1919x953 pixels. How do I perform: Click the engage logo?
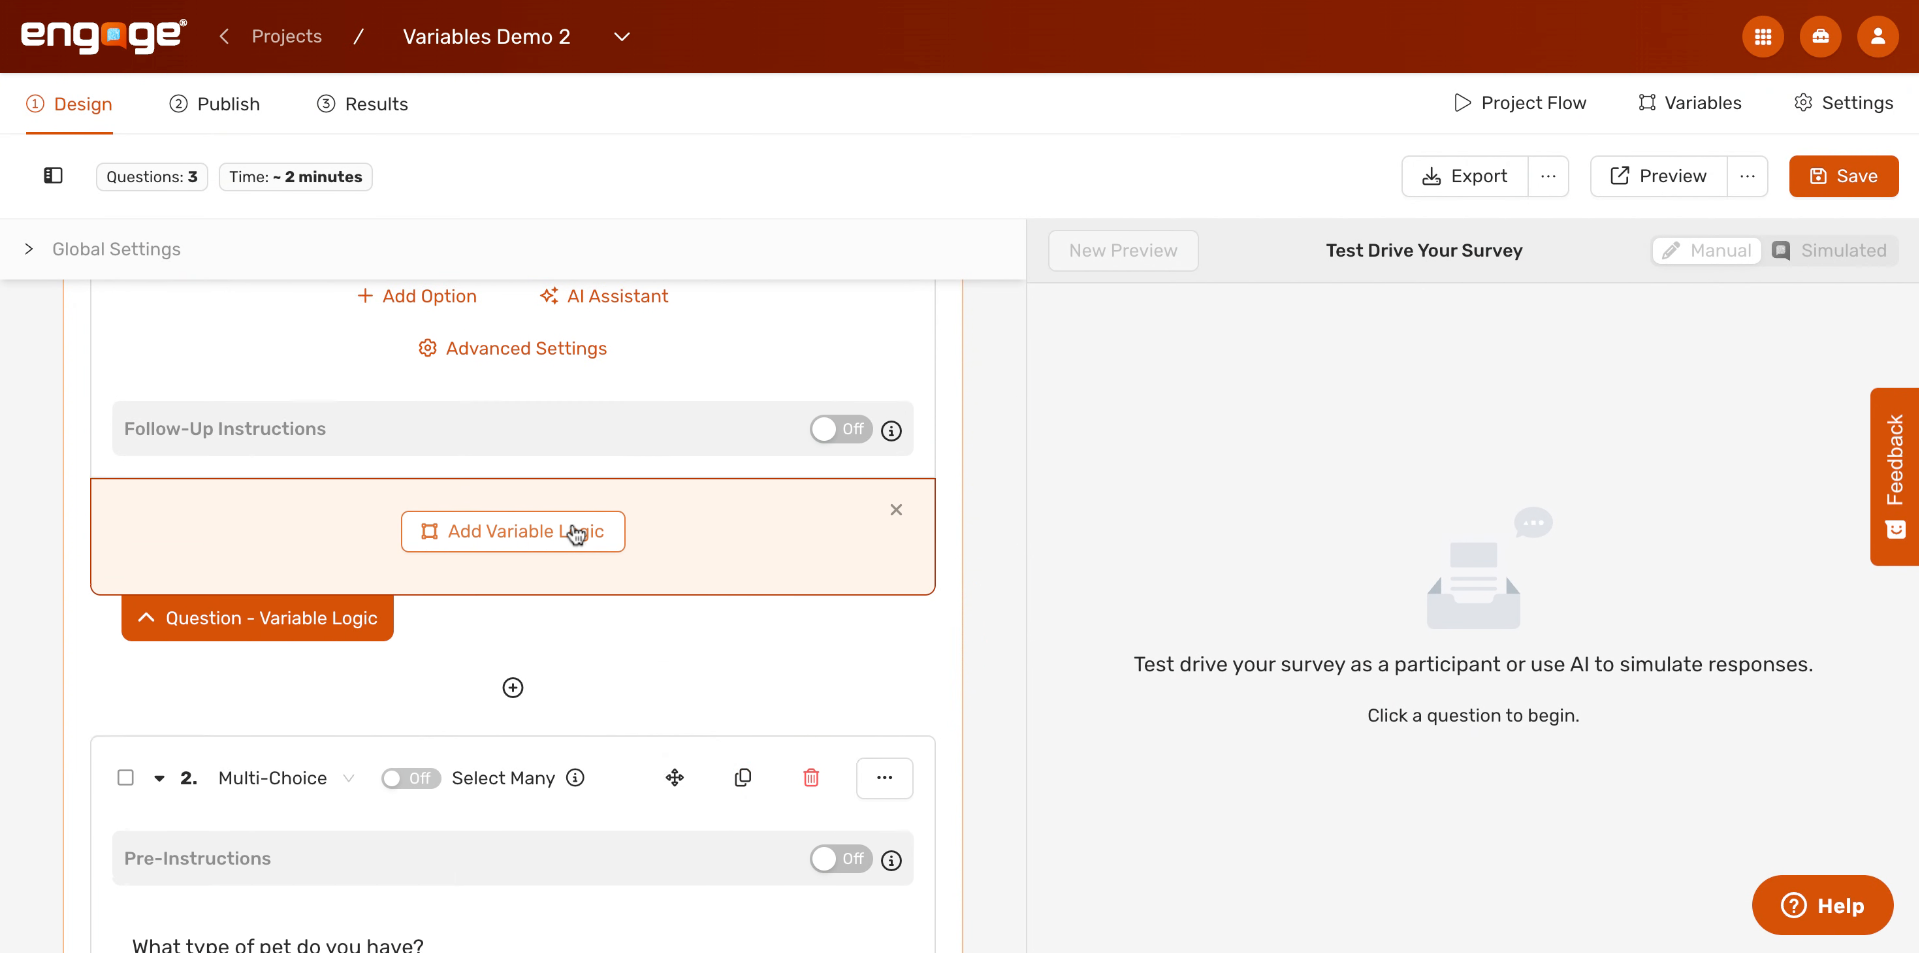104,36
